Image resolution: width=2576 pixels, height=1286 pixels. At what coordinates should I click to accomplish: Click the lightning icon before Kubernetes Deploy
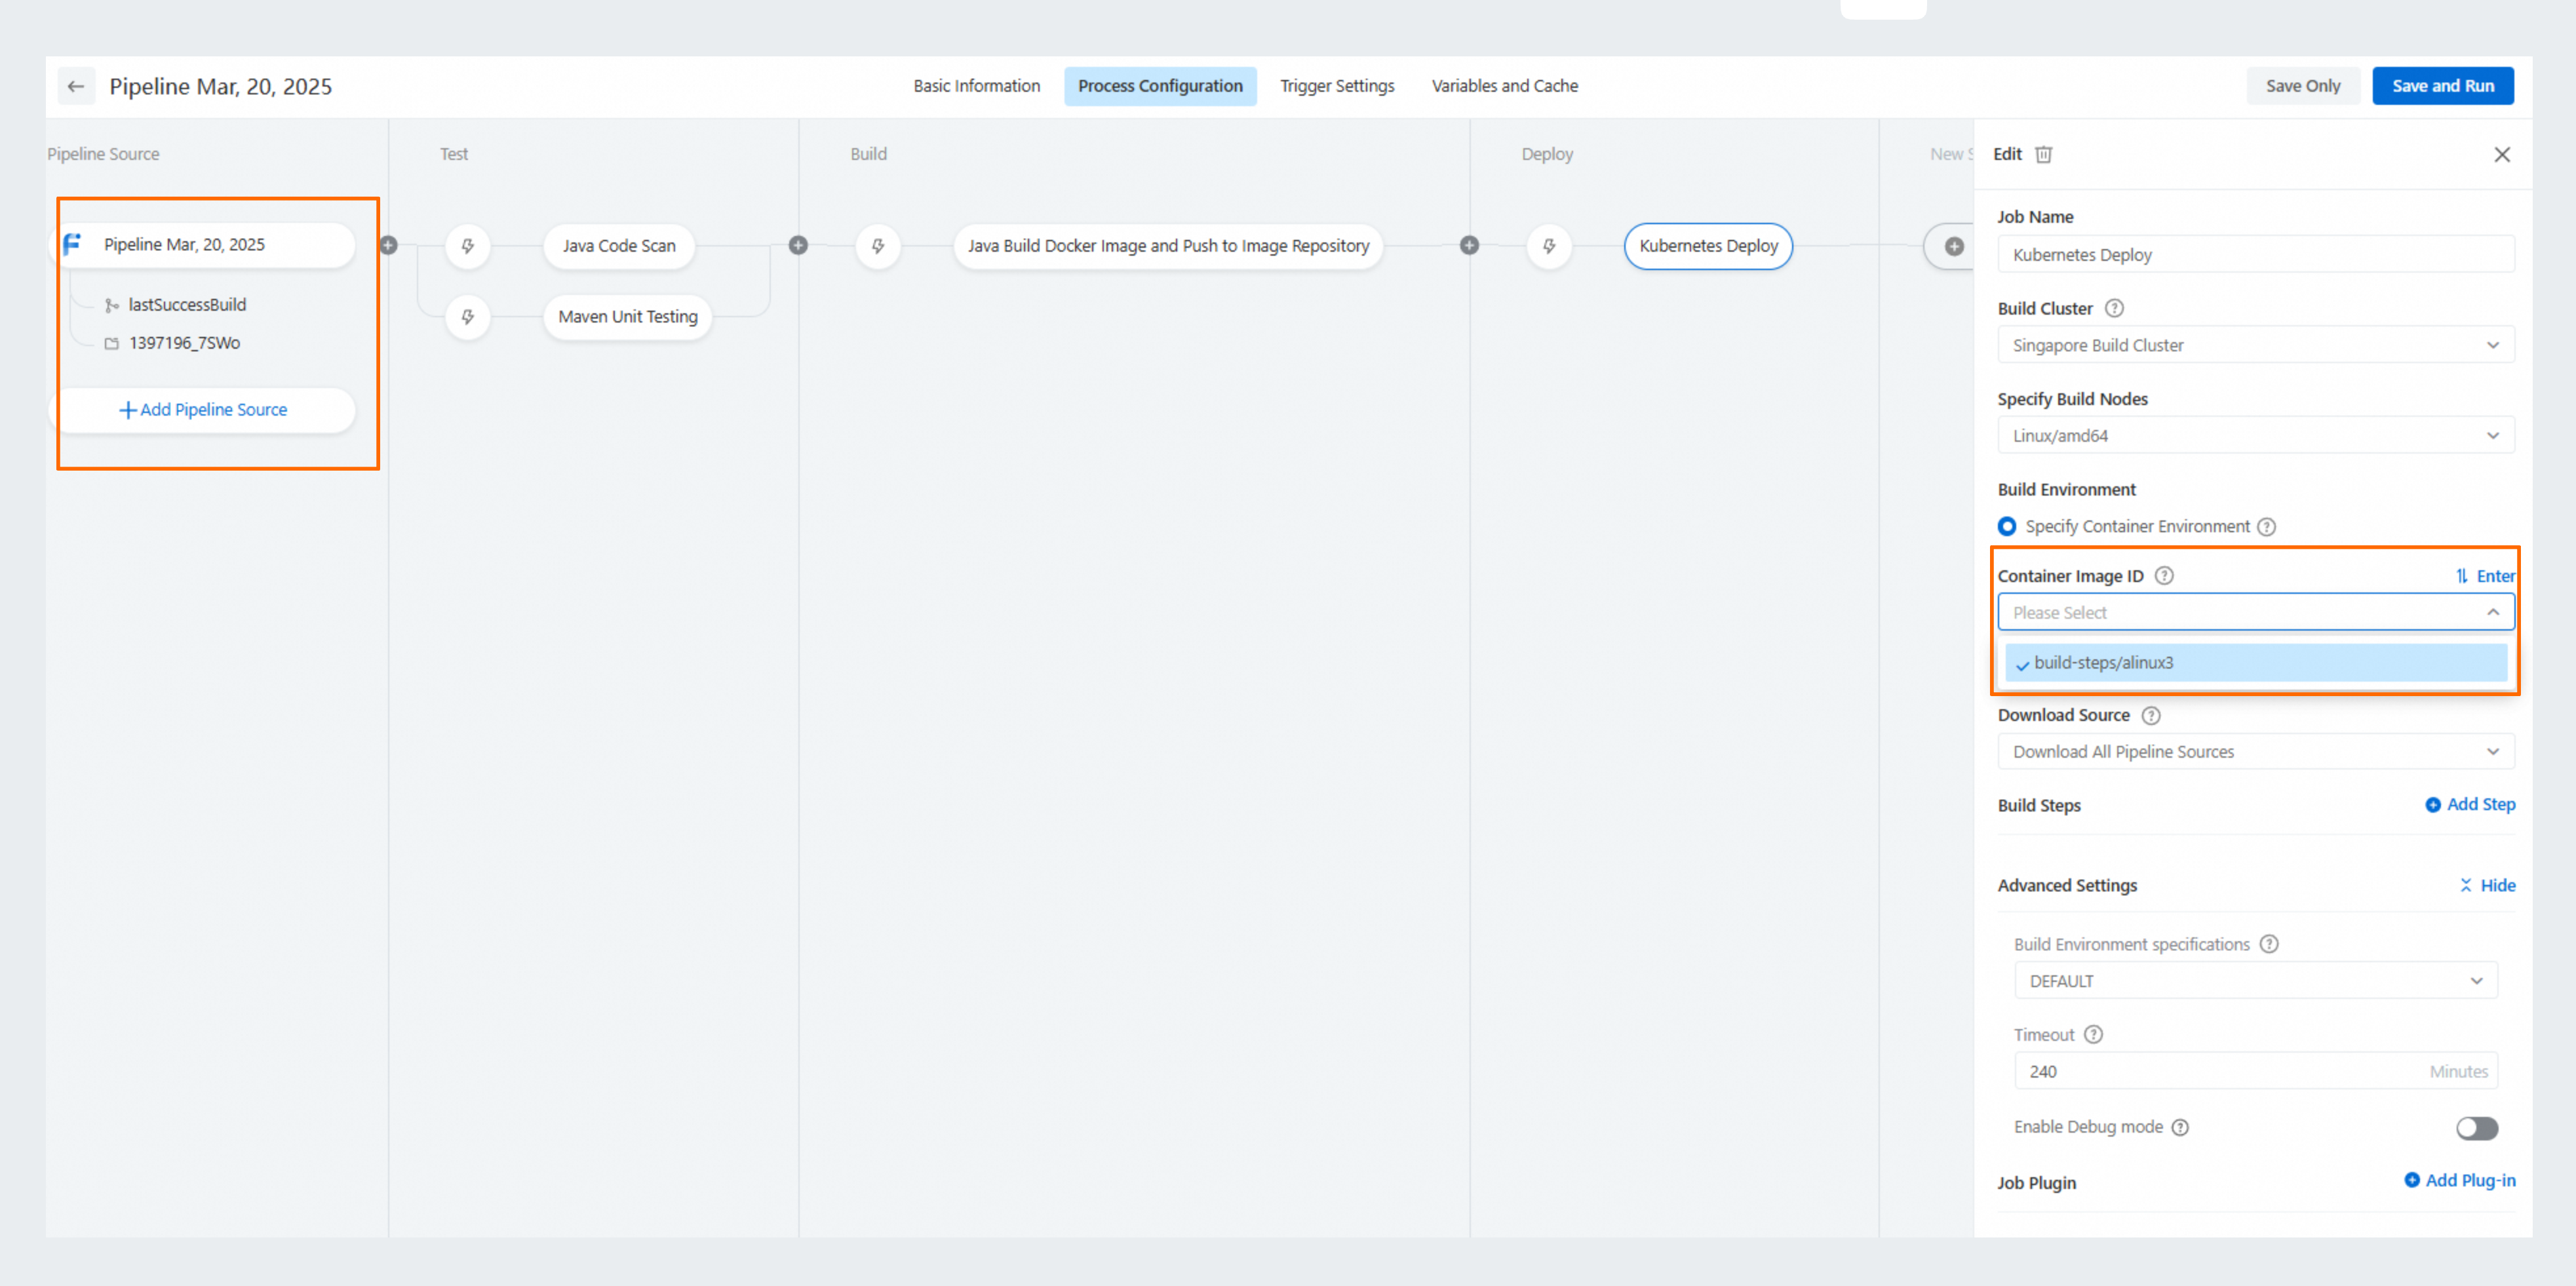click(1549, 246)
